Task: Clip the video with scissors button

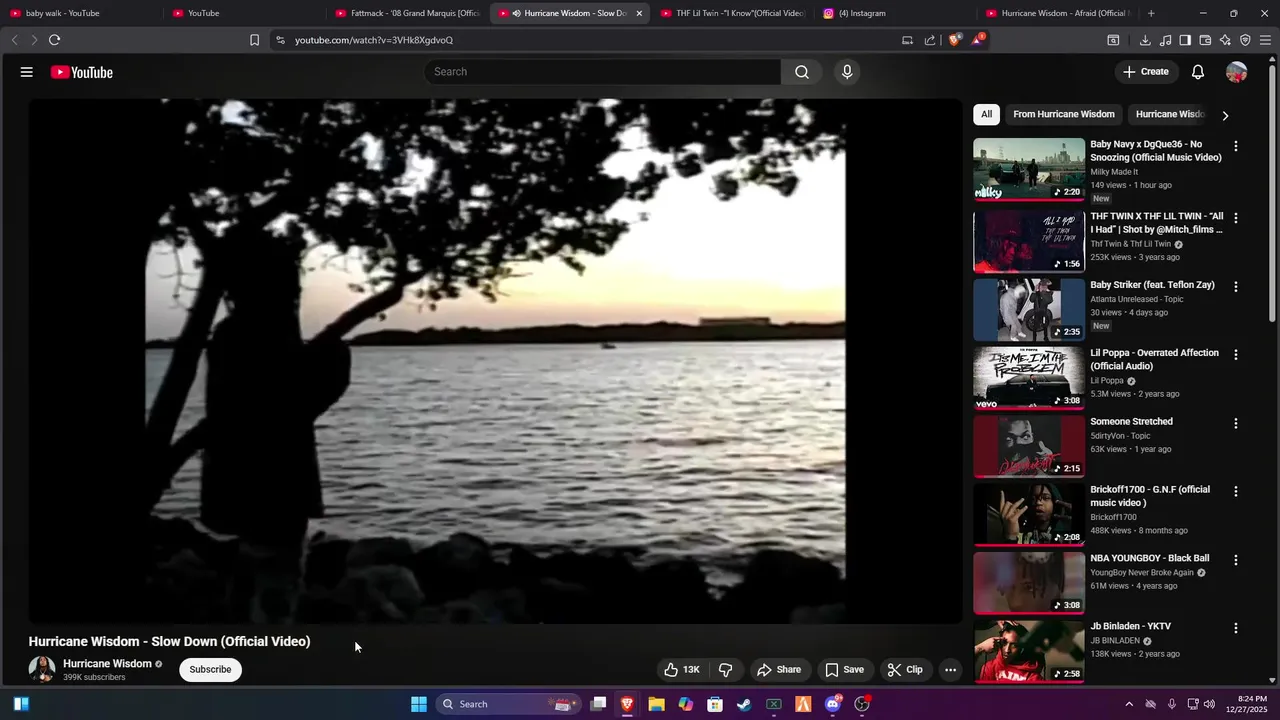Action: coord(905,670)
